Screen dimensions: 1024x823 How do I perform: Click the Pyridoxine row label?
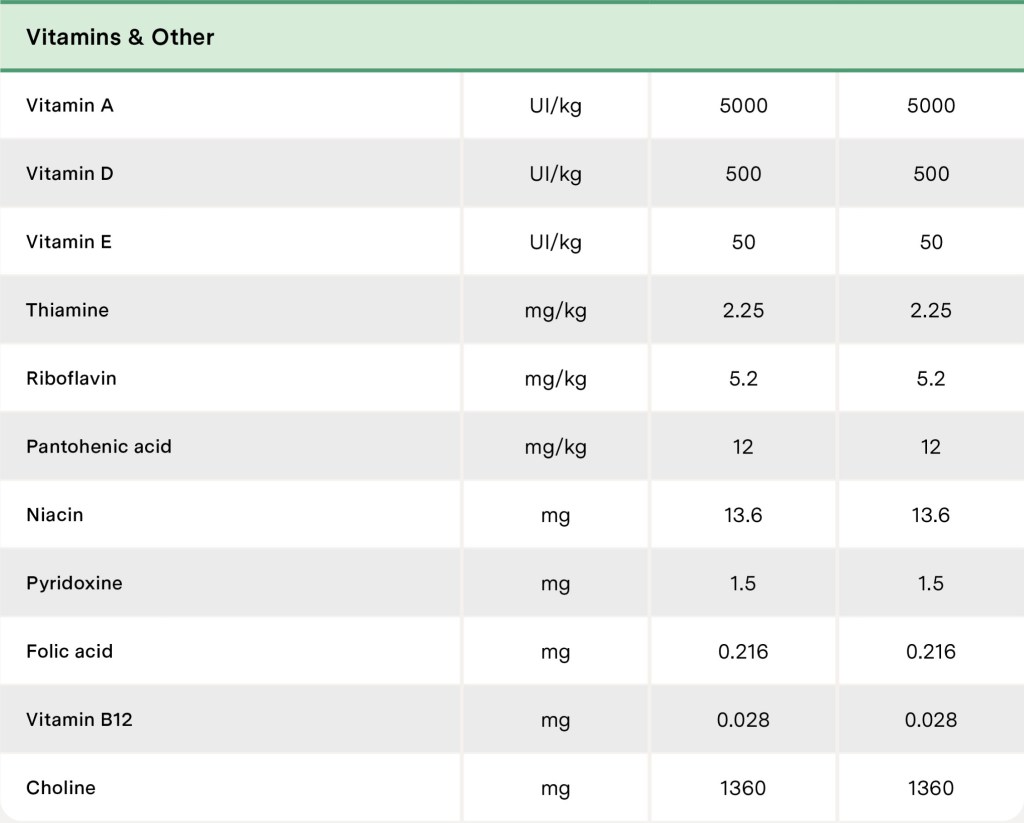pyautogui.click(x=74, y=583)
